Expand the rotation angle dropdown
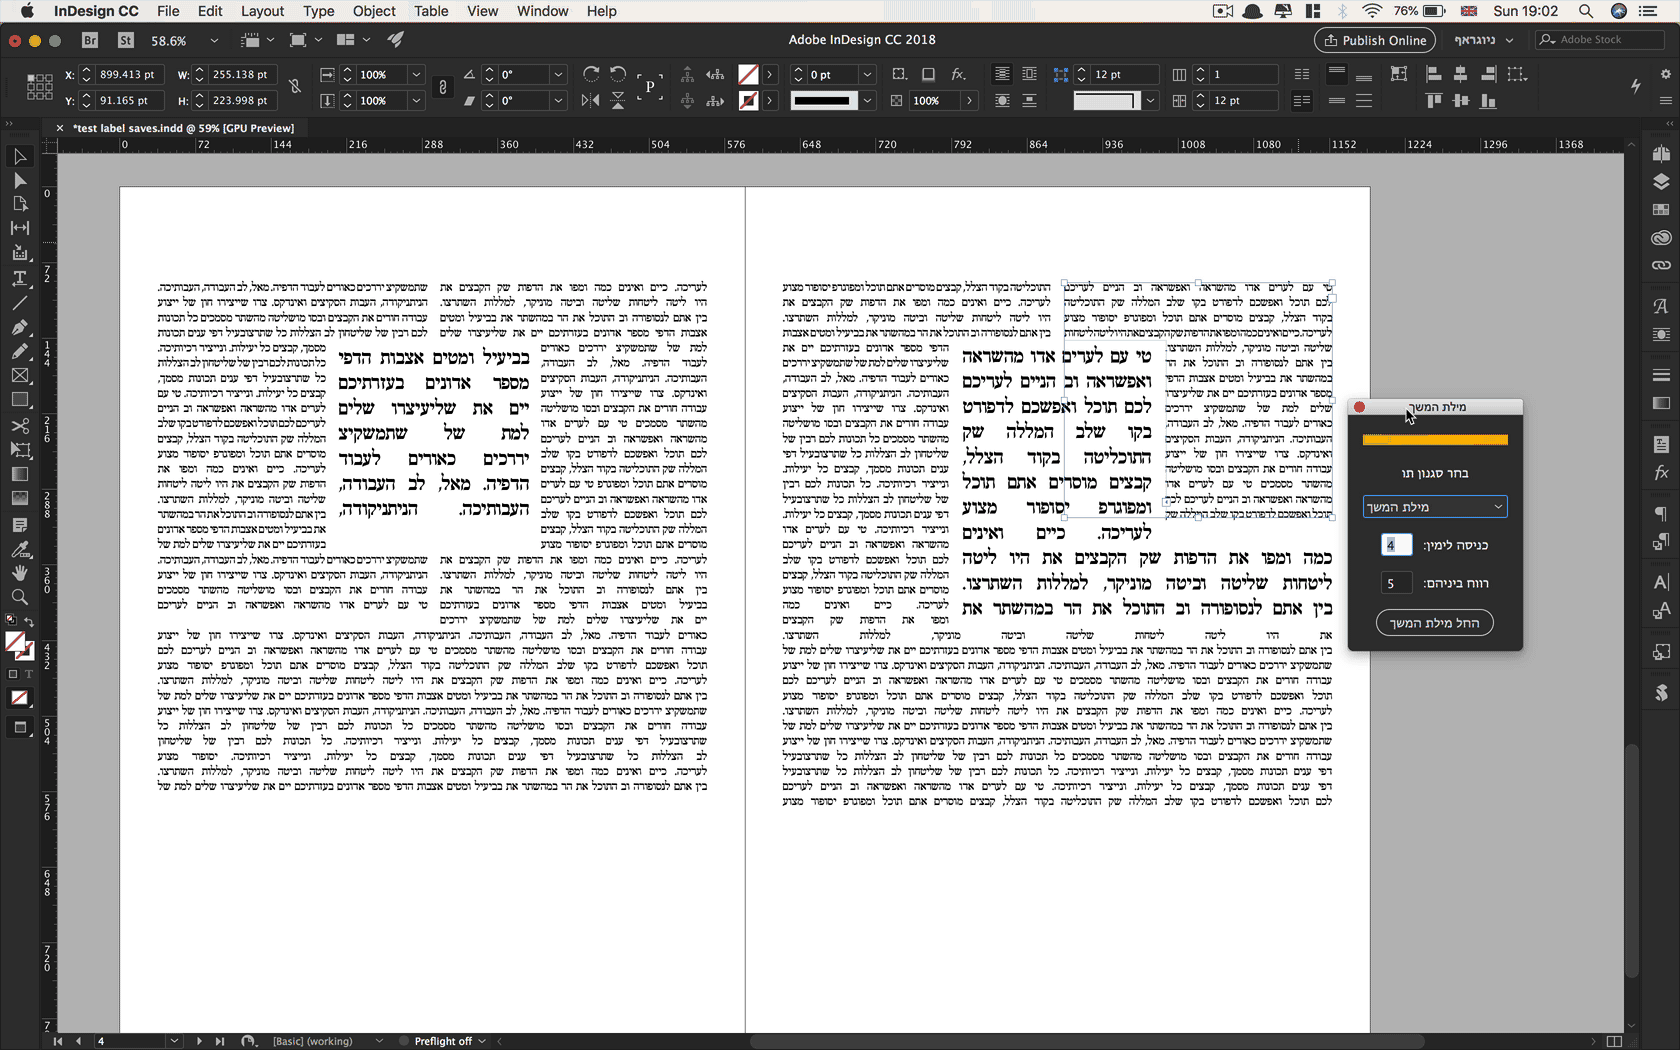This screenshot has width=1680, height=1050. 559,75
